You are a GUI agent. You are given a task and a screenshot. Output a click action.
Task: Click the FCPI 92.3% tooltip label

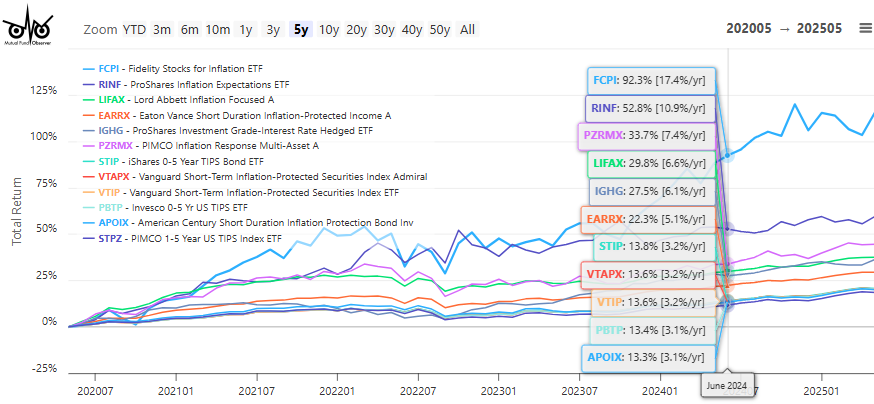tap(650, 80)
